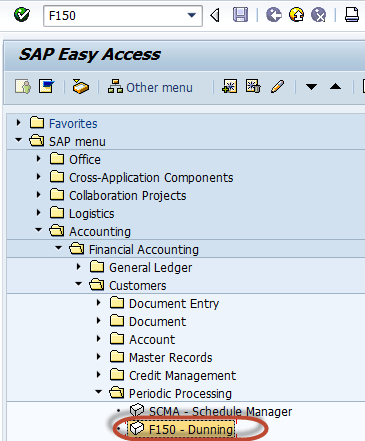Viewport: 365px width, 441px height.
Task: Collapse the Accounting folder node
Action: pos(39,230)
